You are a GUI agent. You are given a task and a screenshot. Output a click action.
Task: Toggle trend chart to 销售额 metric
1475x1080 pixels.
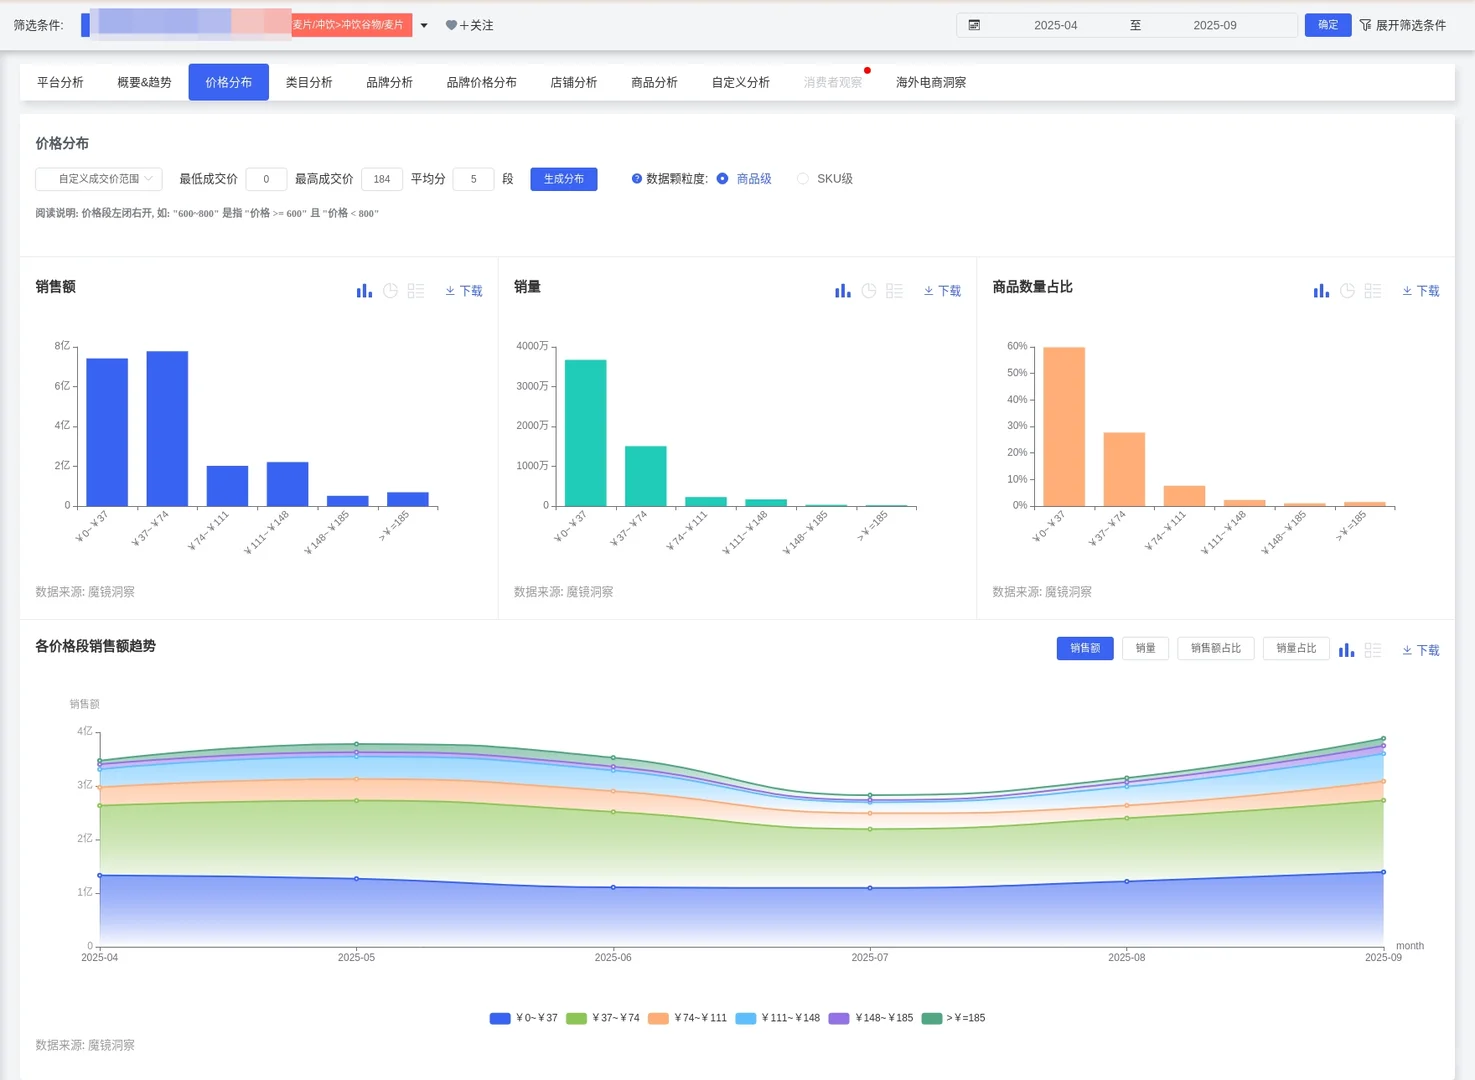coord(1085,648)
